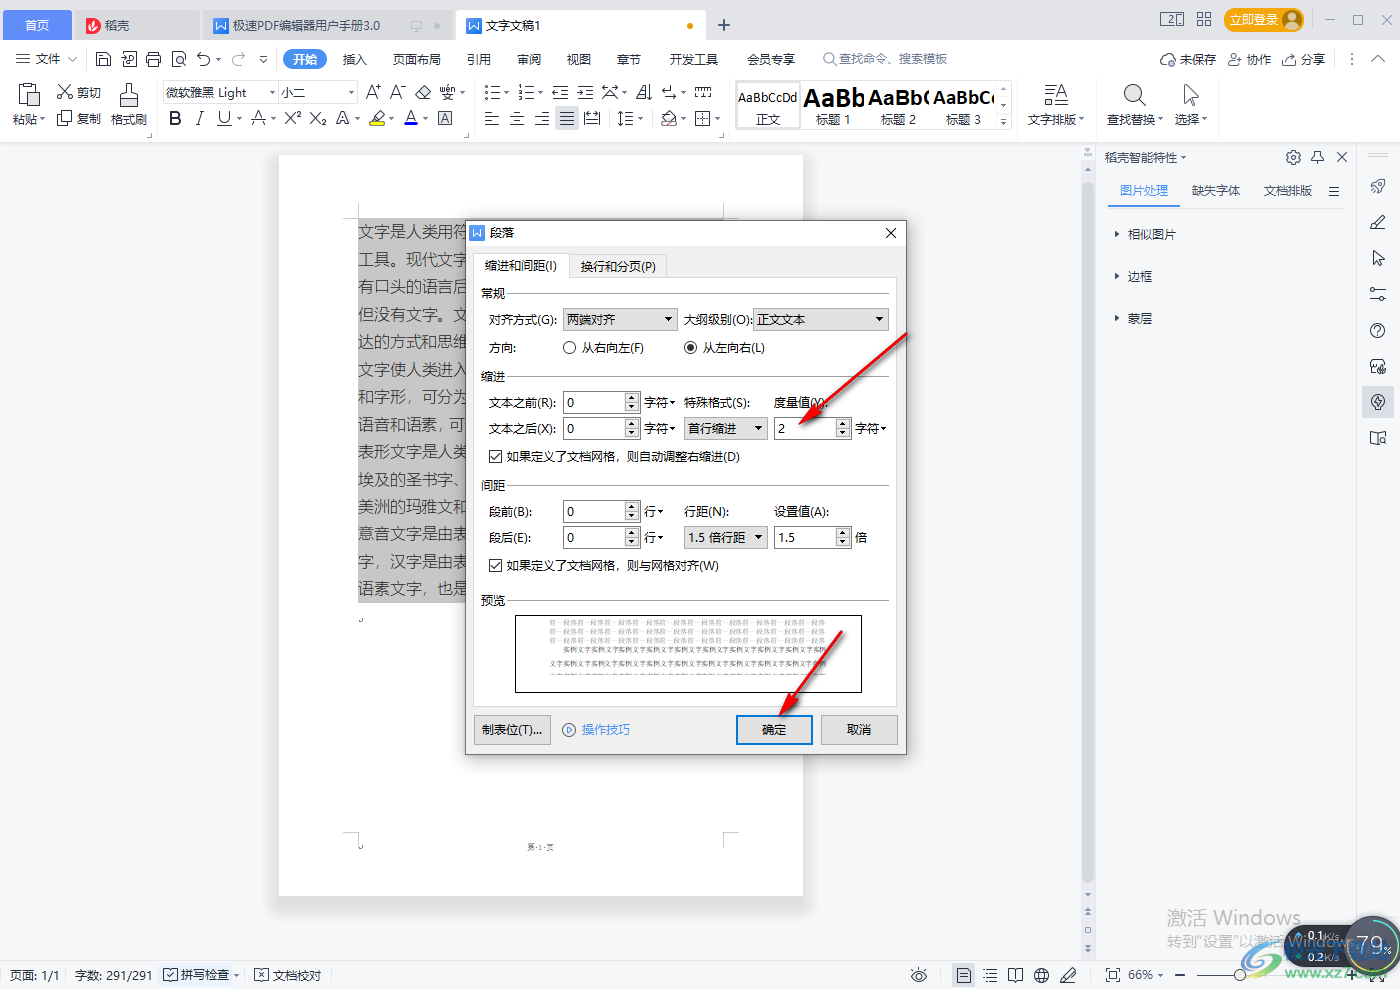The image size is (1400, 989).
Task: Click the help question mark icon in right sidebar
Action: pyautogui.click(x=1378, y=330)
